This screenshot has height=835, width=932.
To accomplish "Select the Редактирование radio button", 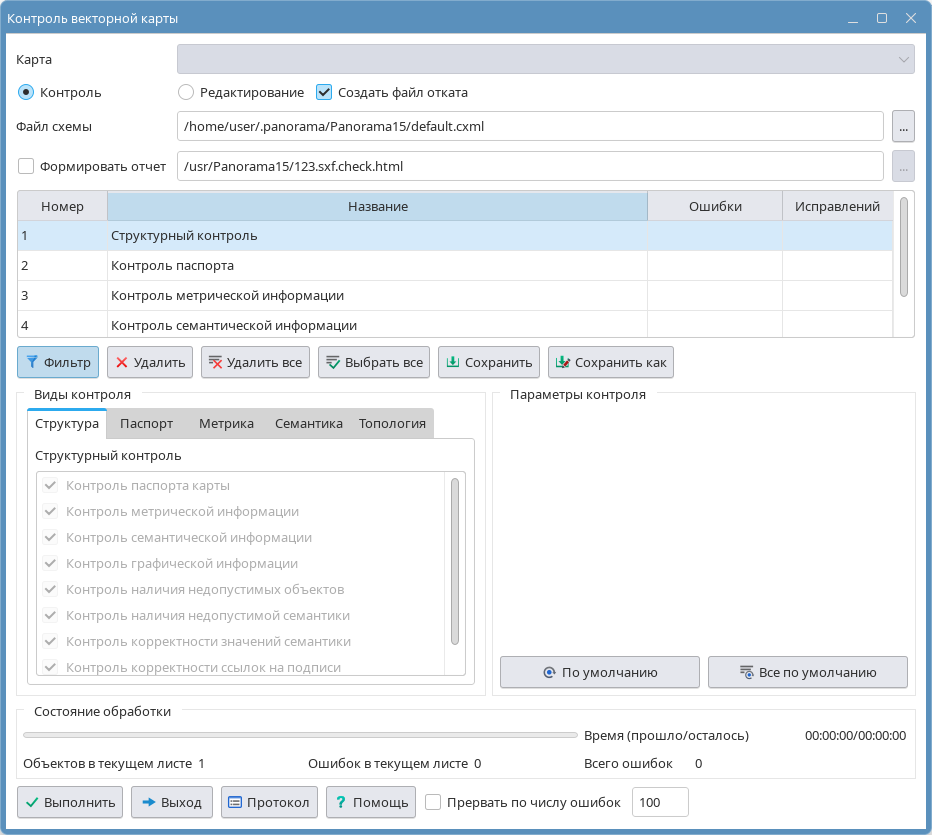I will [186, 92].
